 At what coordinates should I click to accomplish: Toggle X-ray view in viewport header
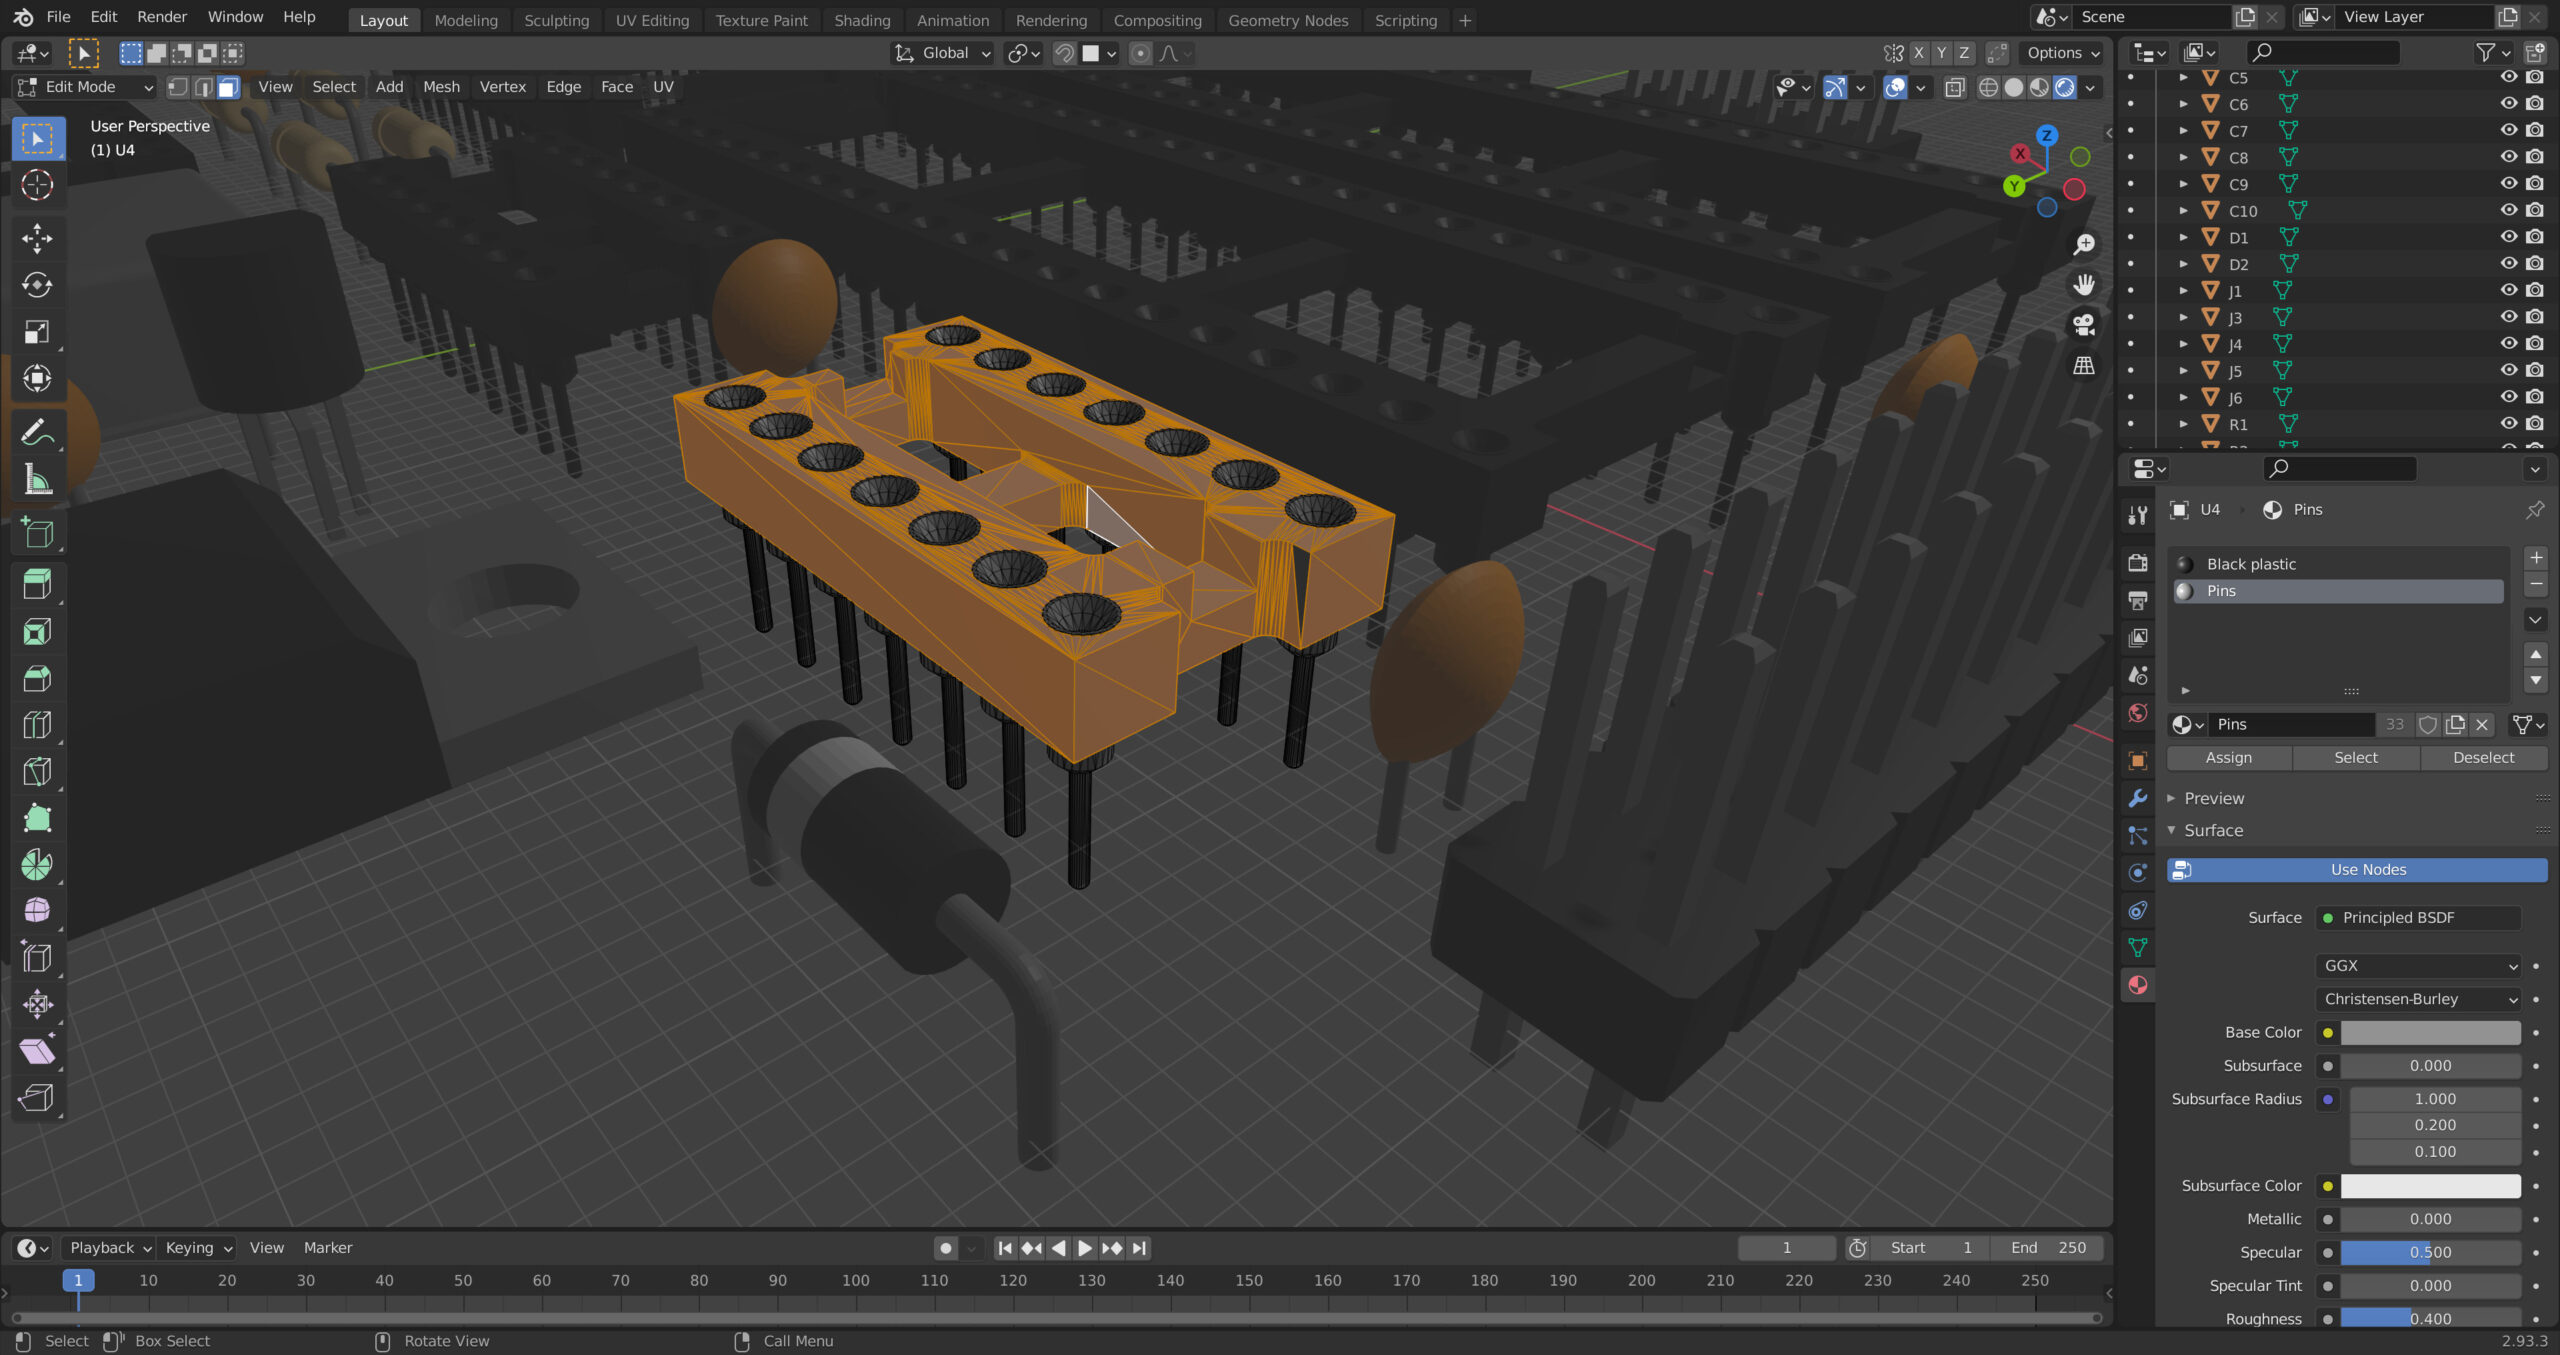(1954, 87)
